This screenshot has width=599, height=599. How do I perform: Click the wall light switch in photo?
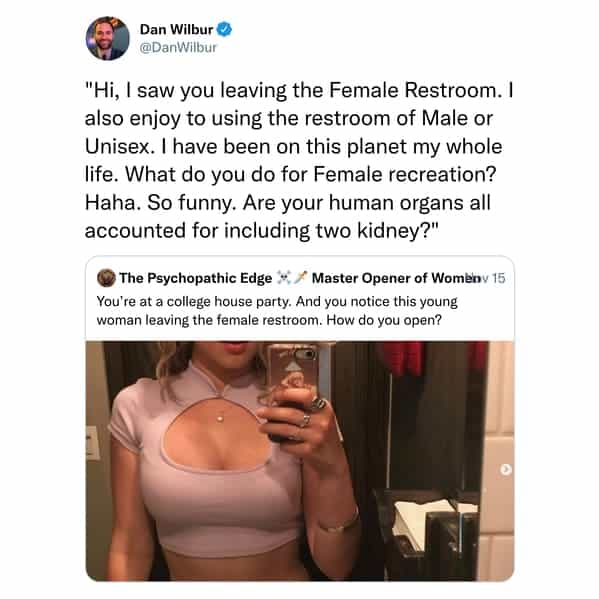[x=92, y=442]
